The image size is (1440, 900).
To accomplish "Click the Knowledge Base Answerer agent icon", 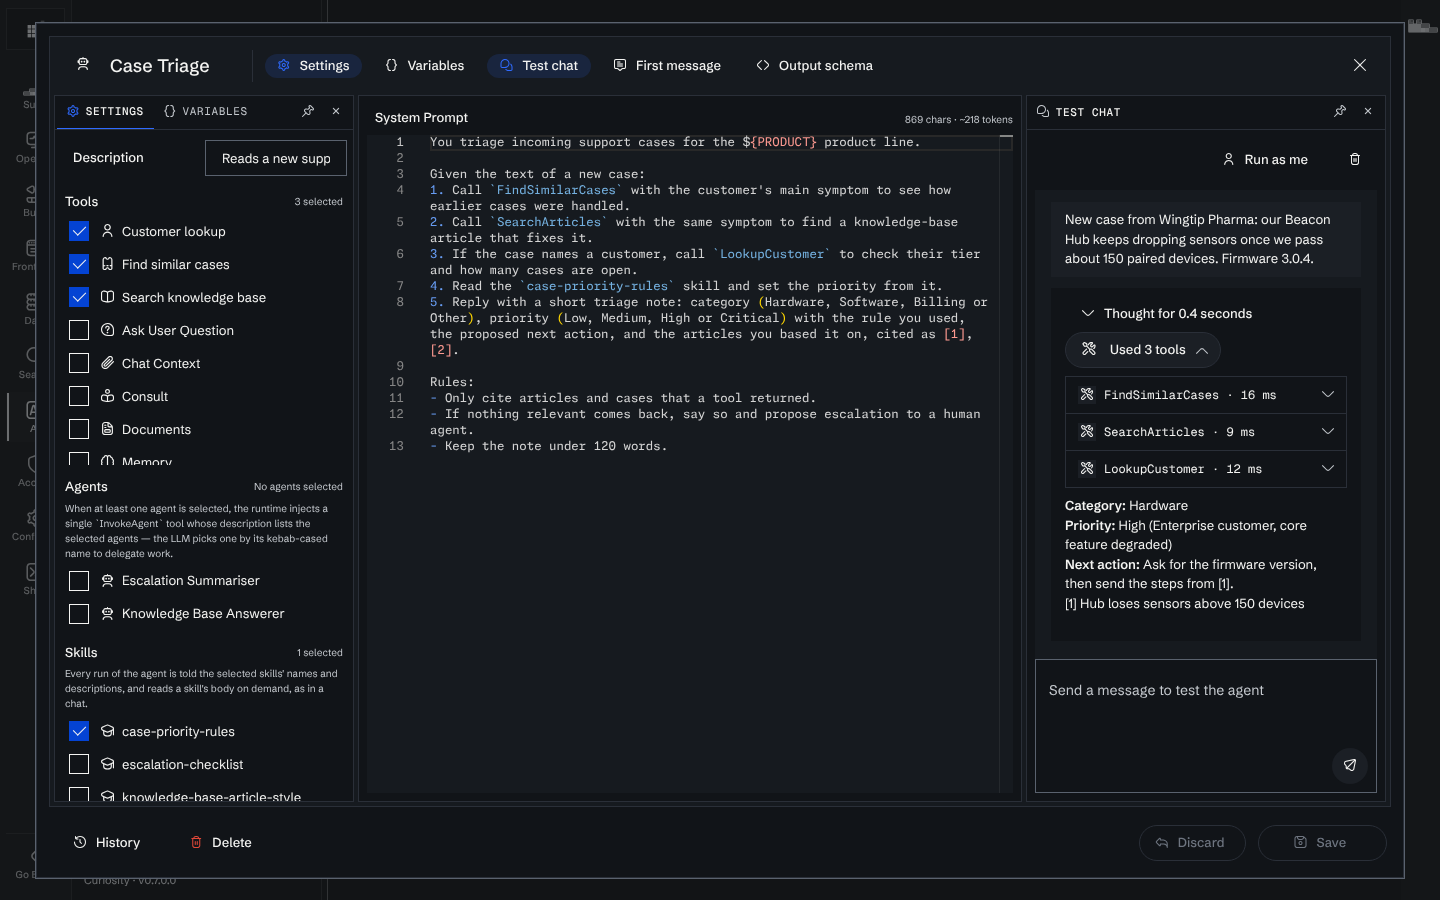I will 108,614.
